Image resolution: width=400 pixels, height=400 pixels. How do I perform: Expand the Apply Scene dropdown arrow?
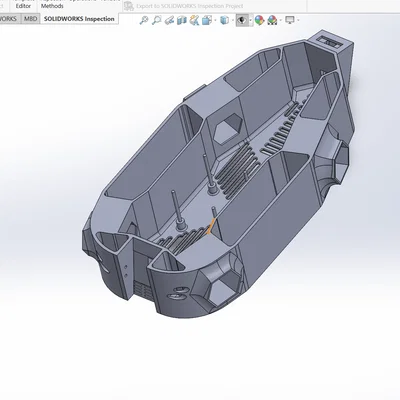point(281,20)
